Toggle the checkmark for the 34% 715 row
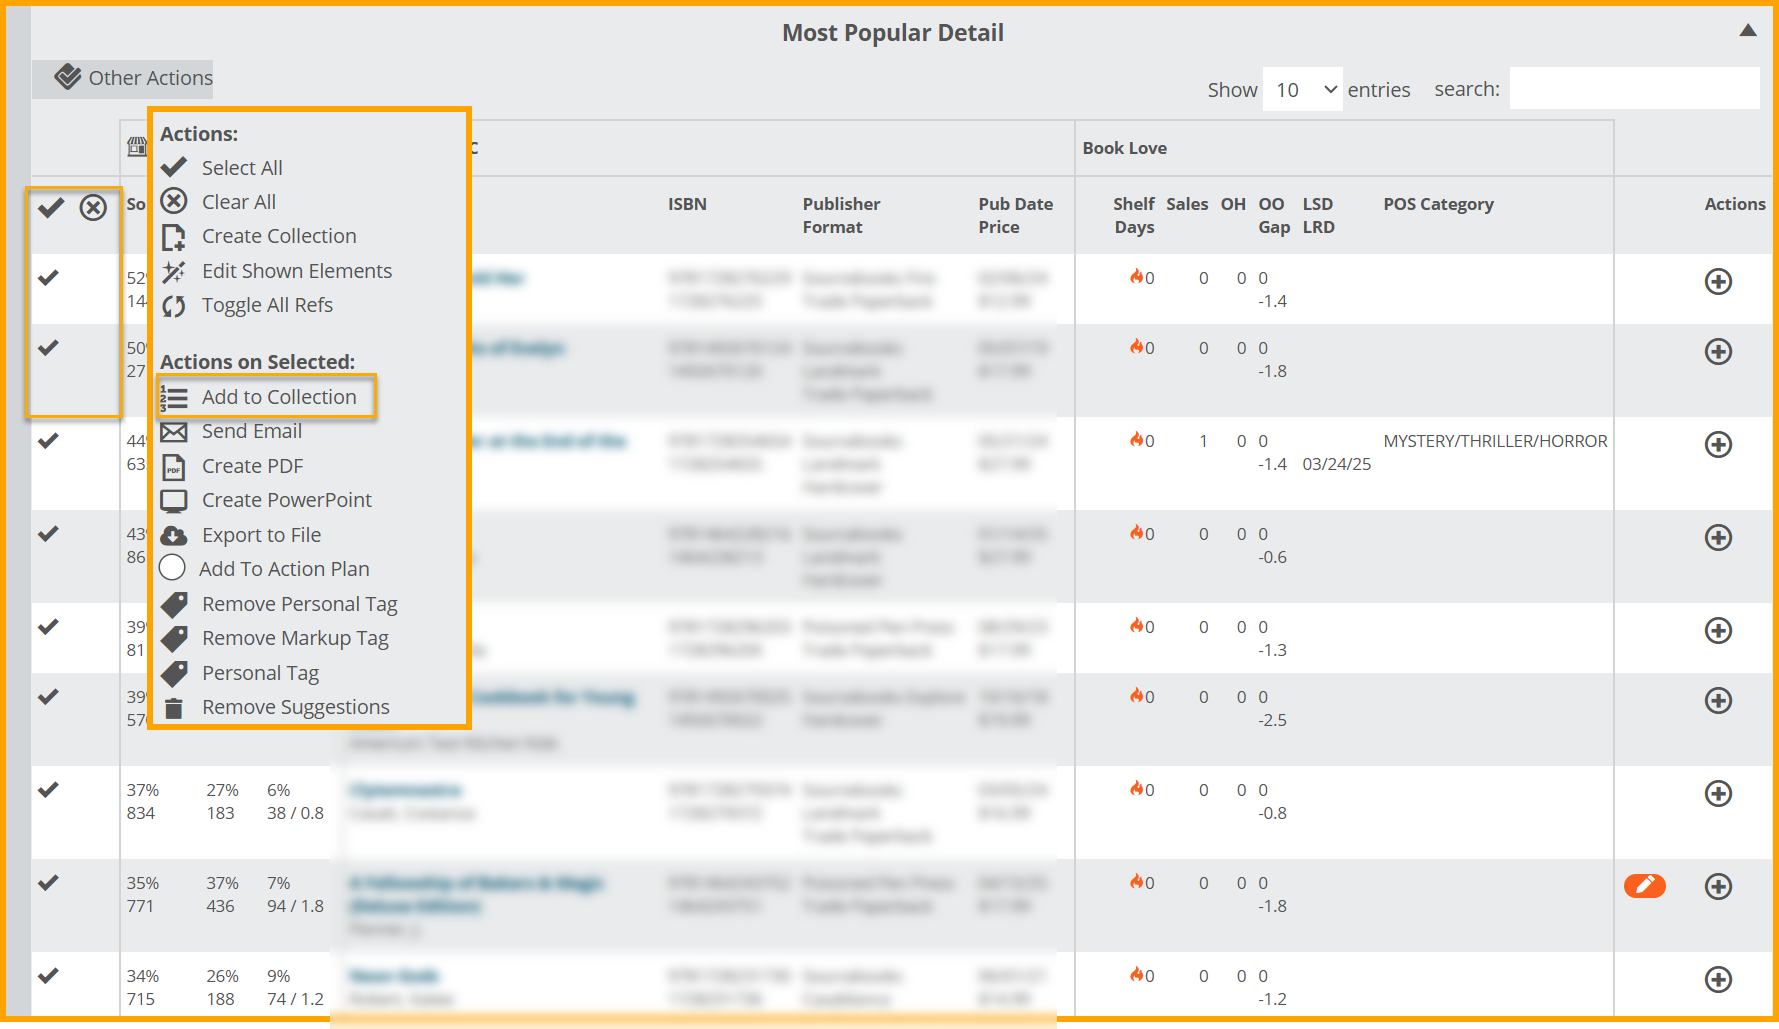The image size is (1779, 1029). 48,976
